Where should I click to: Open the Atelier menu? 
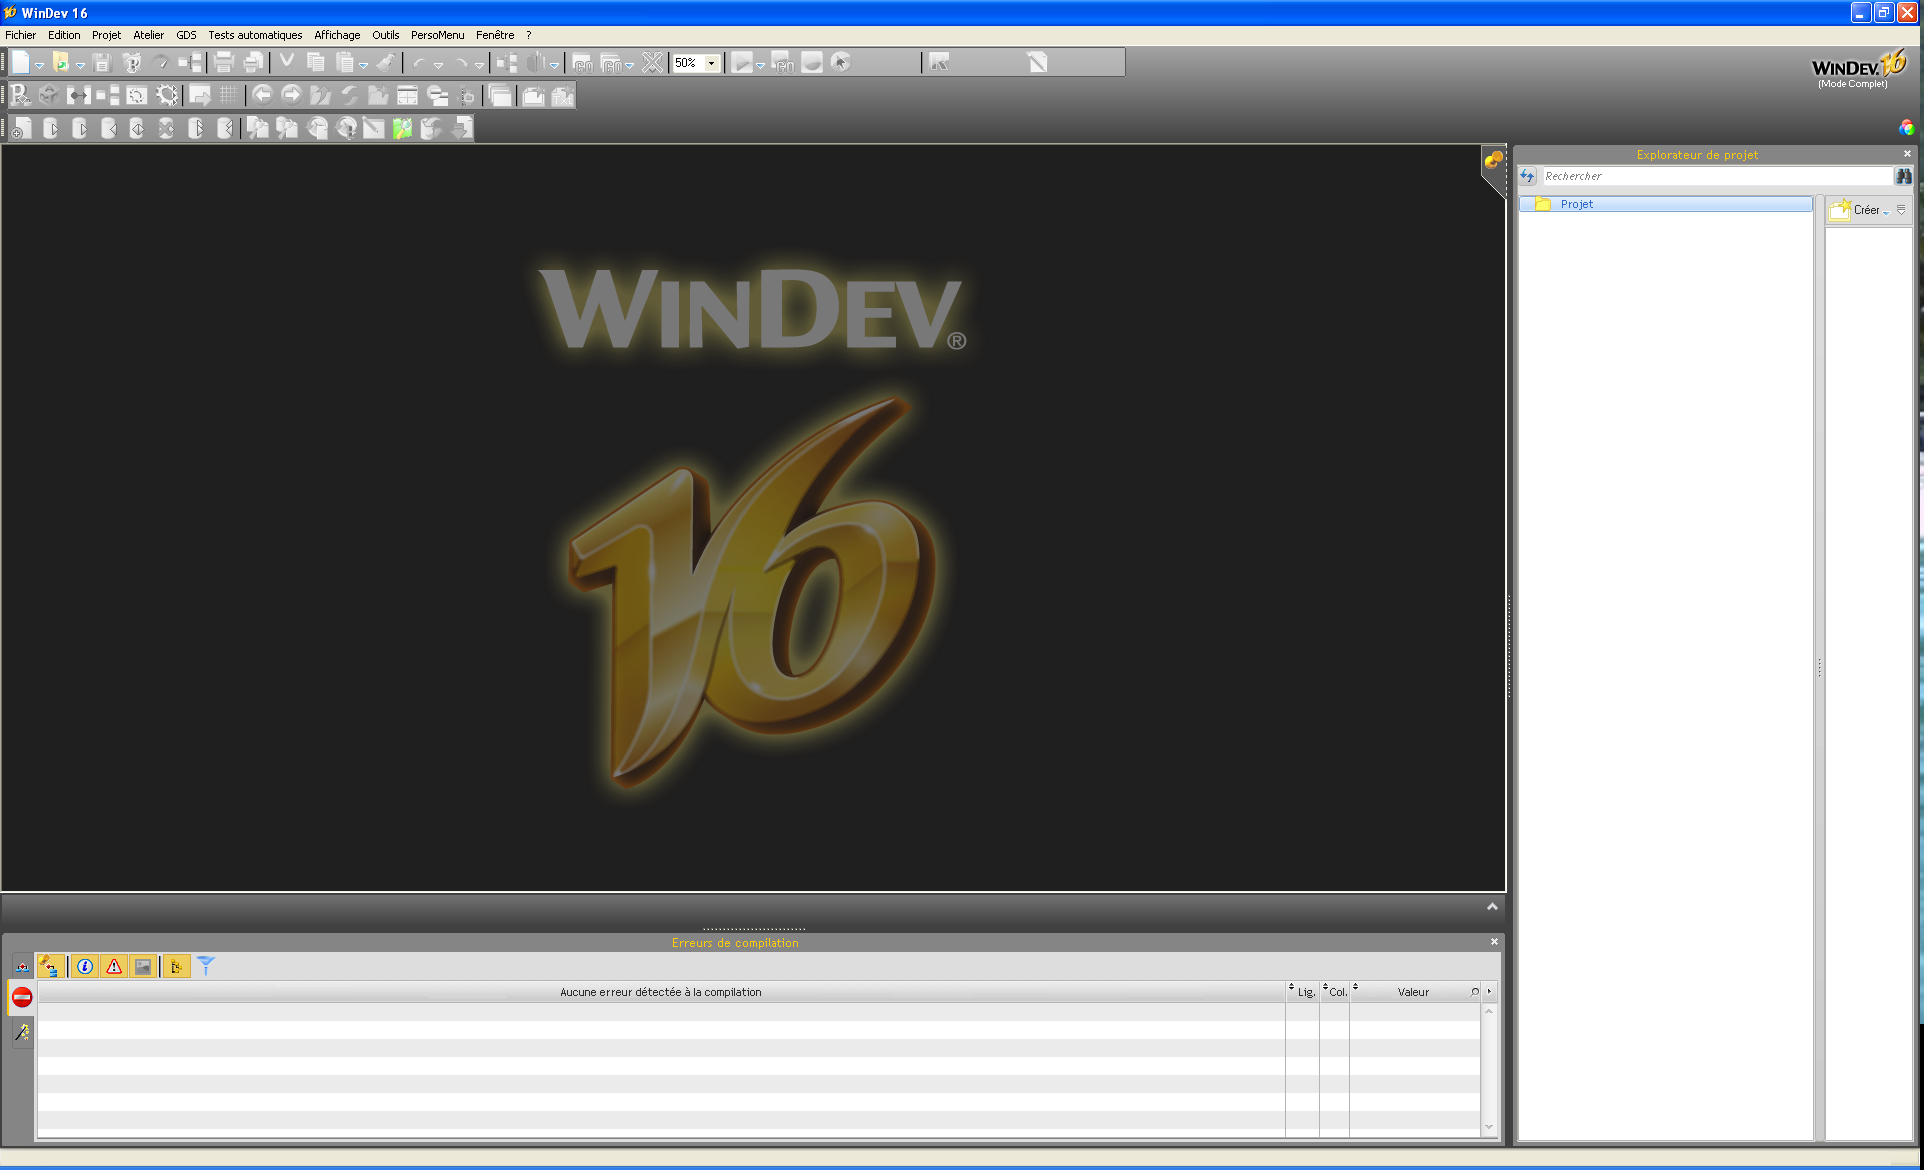(x=148, y=35)
